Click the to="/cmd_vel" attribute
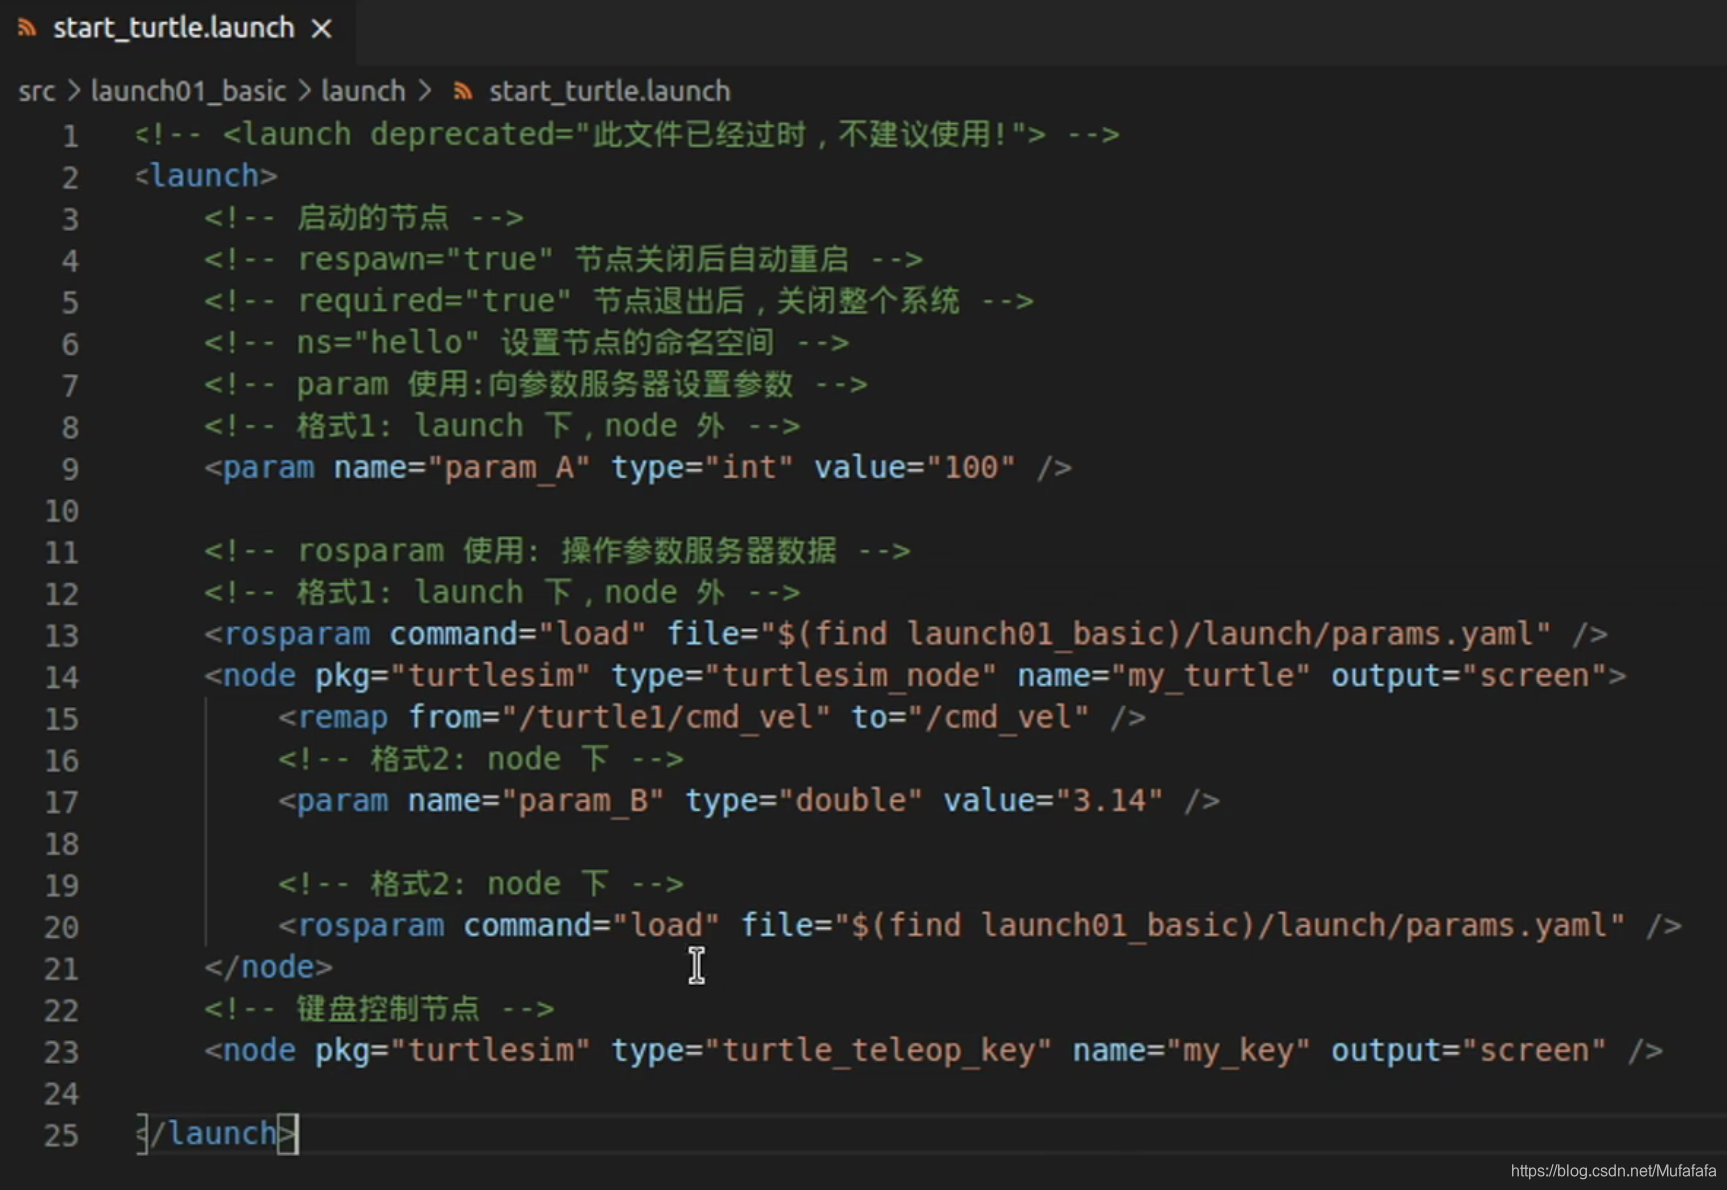Viewport: 1727px width, 1190px height. click(970, 717)
